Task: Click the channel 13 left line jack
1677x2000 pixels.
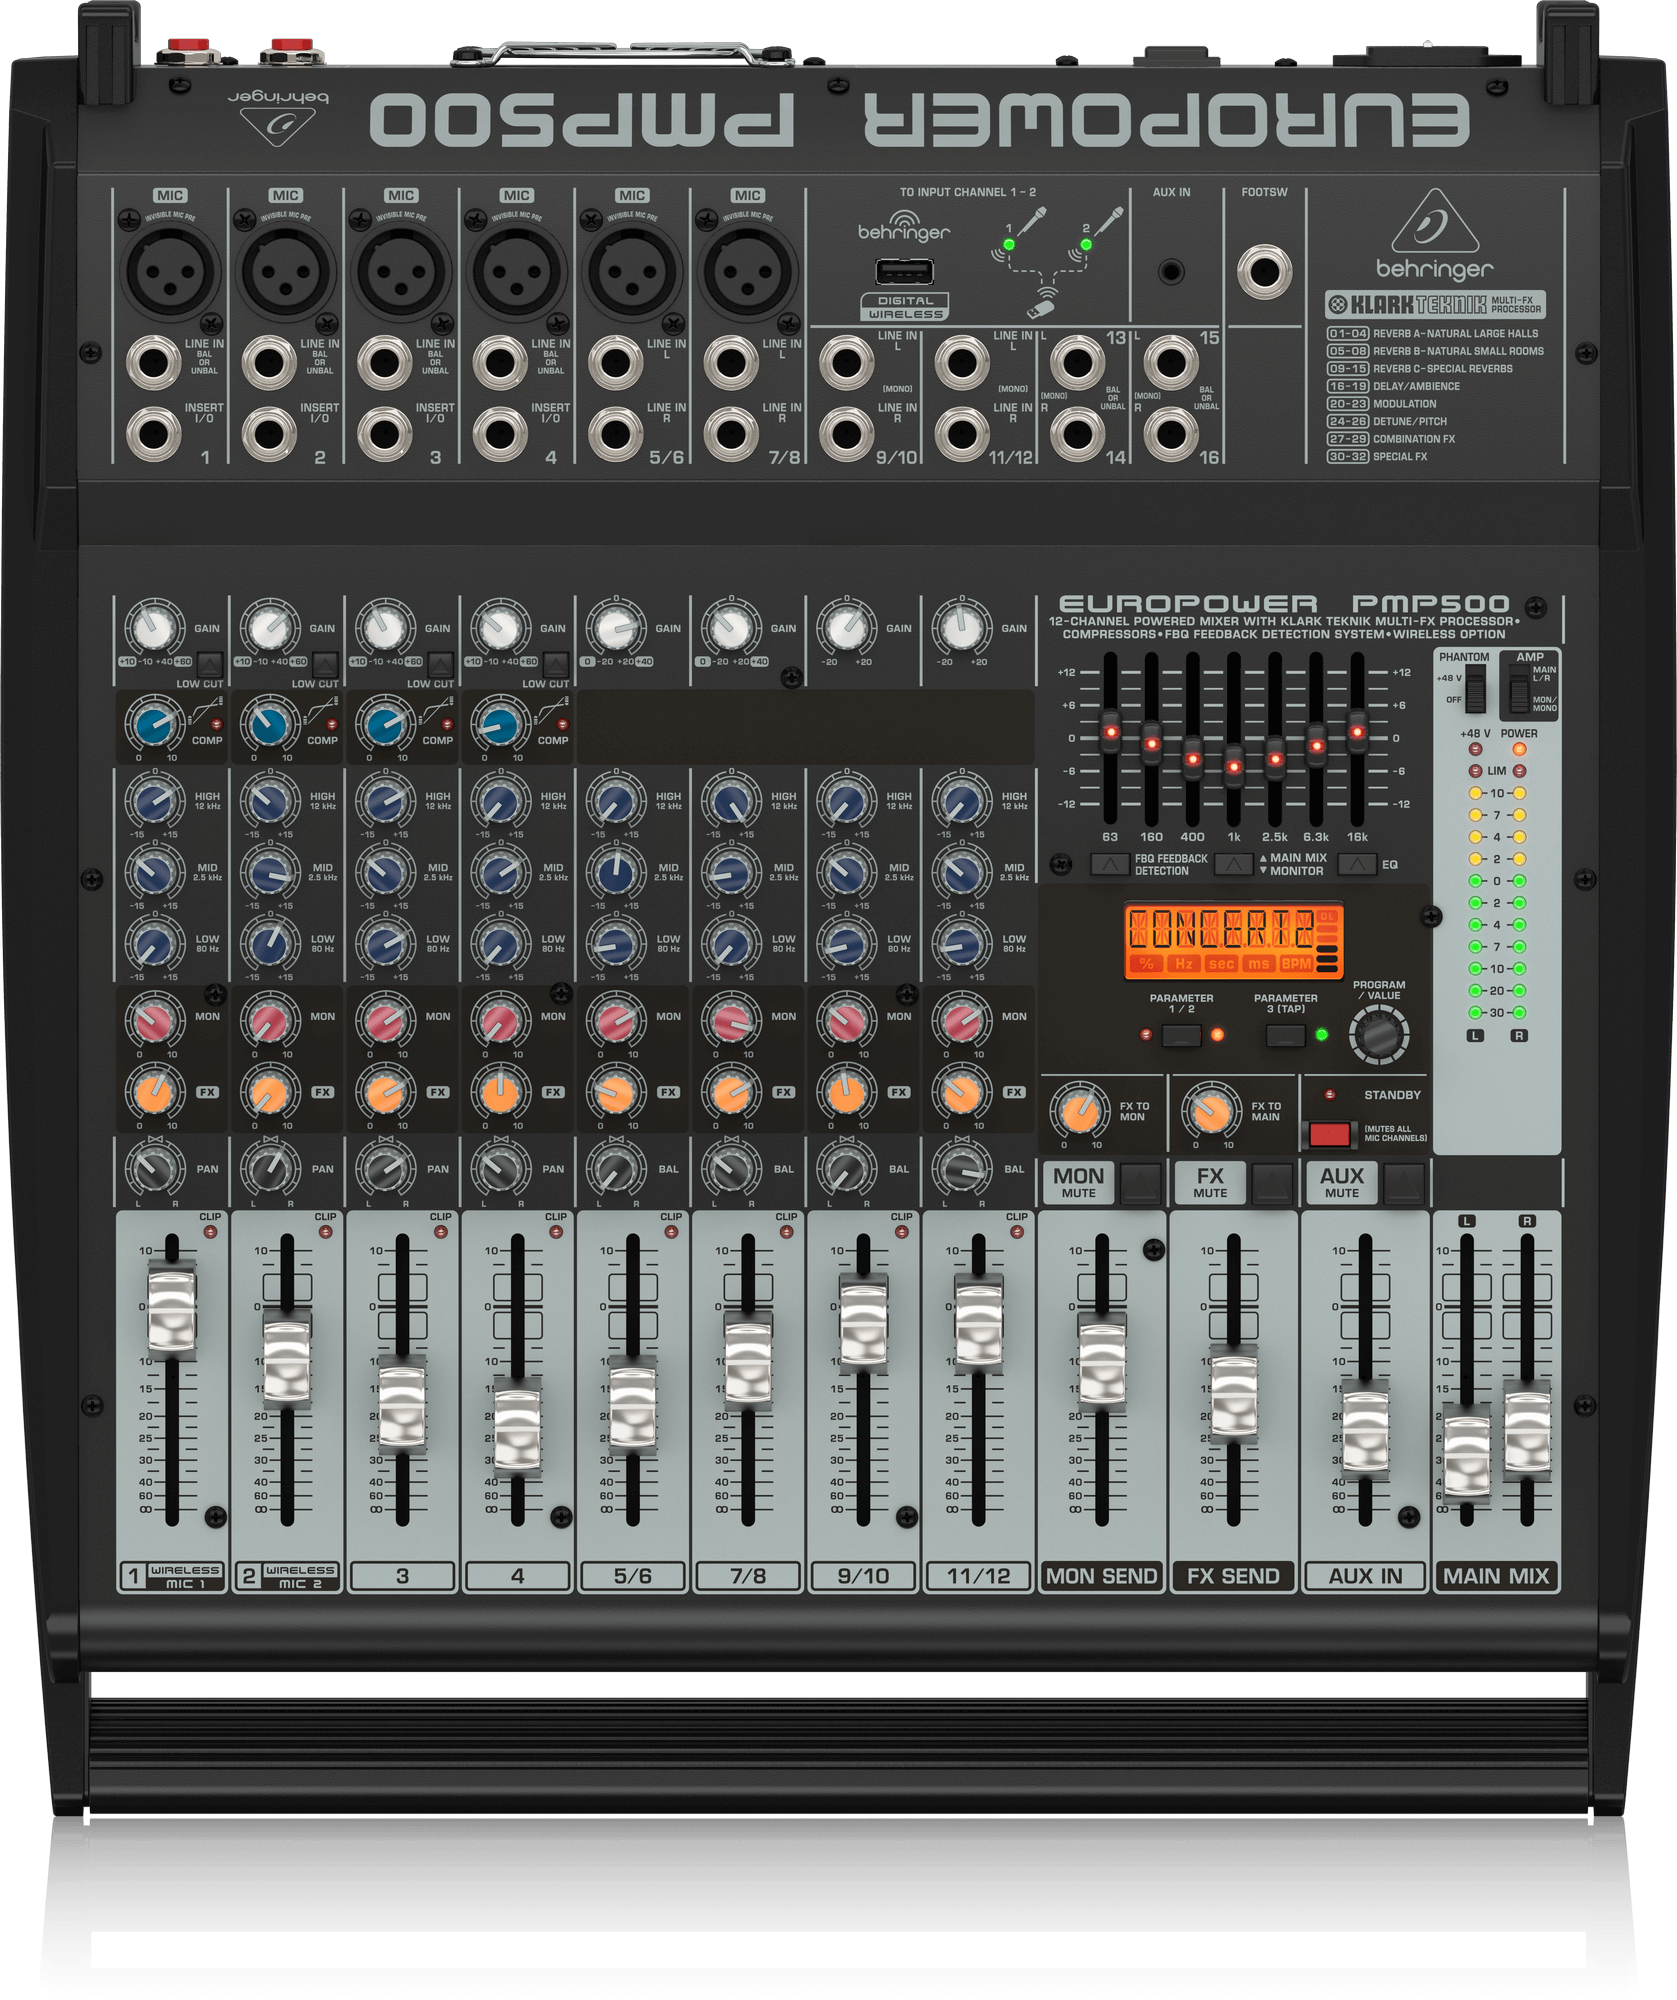Action: pyautogui.click(x=1077, y=361)
